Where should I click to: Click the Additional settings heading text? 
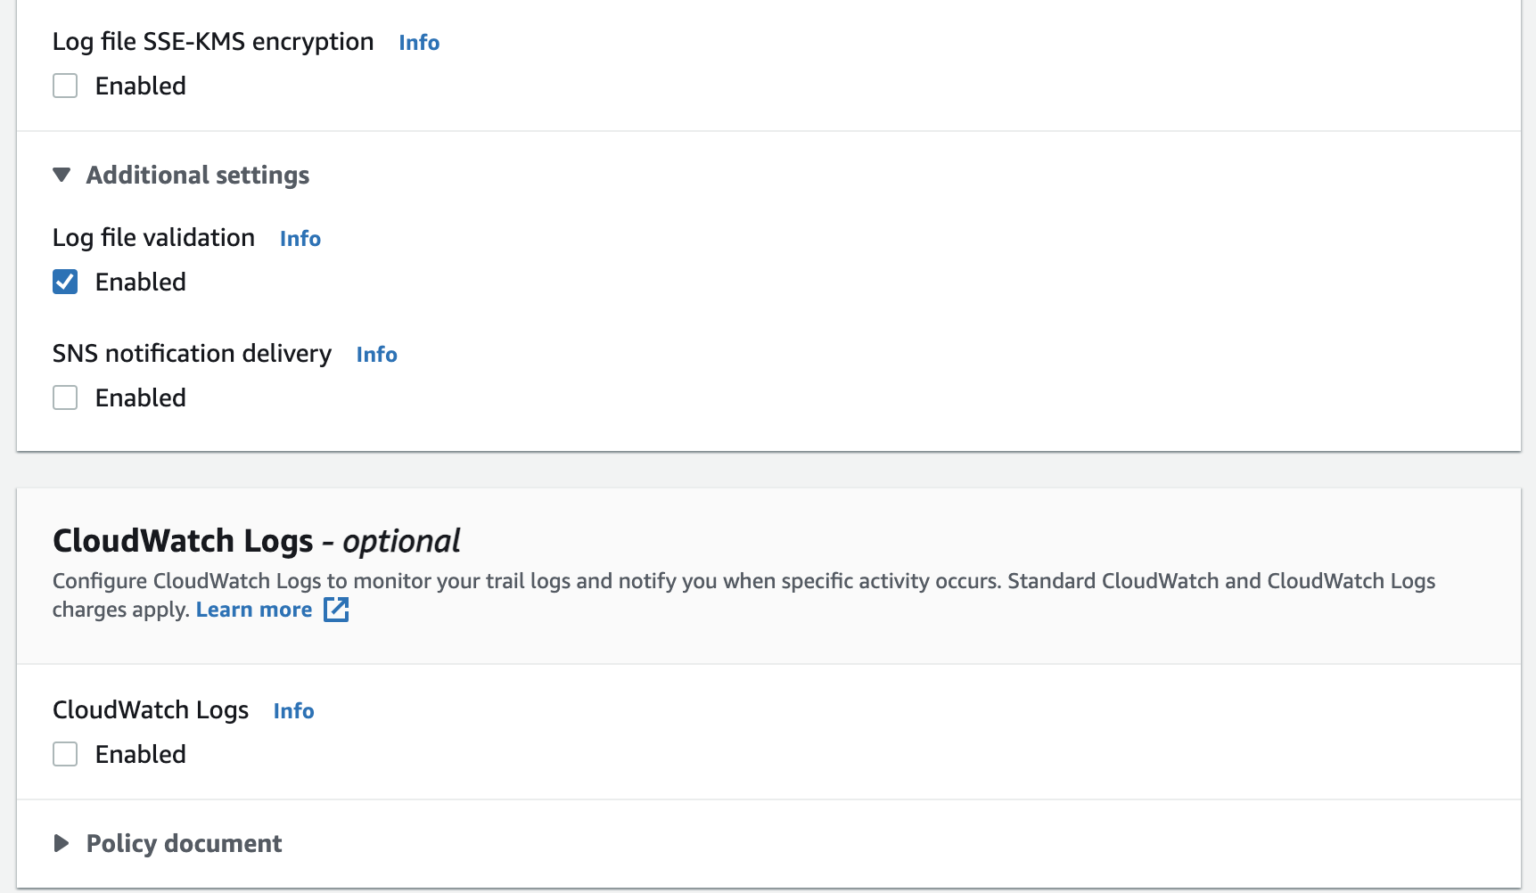tap(197, 174)
